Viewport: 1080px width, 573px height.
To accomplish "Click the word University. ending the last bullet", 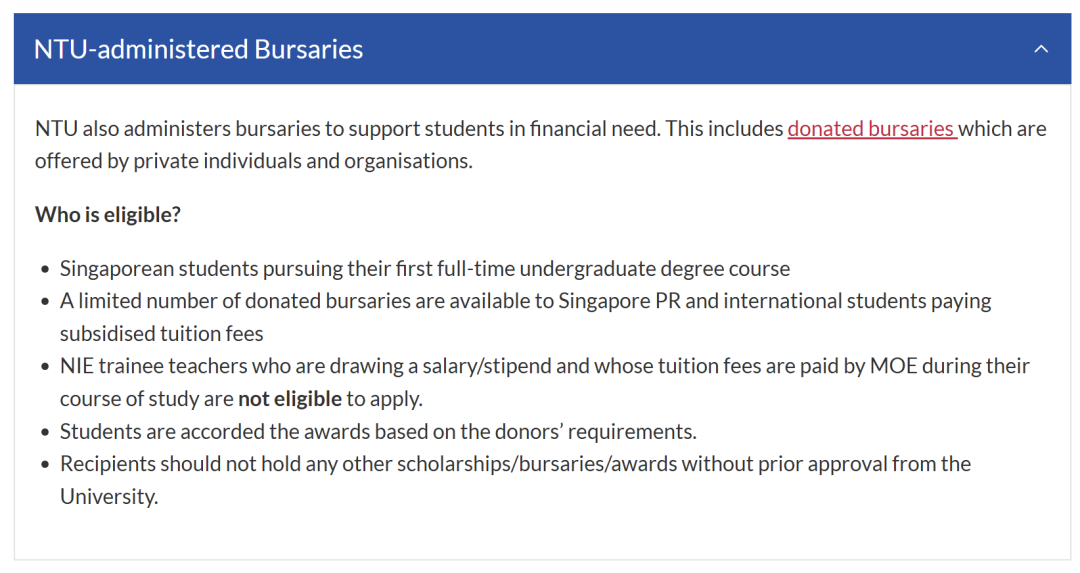I will (109, 497).
